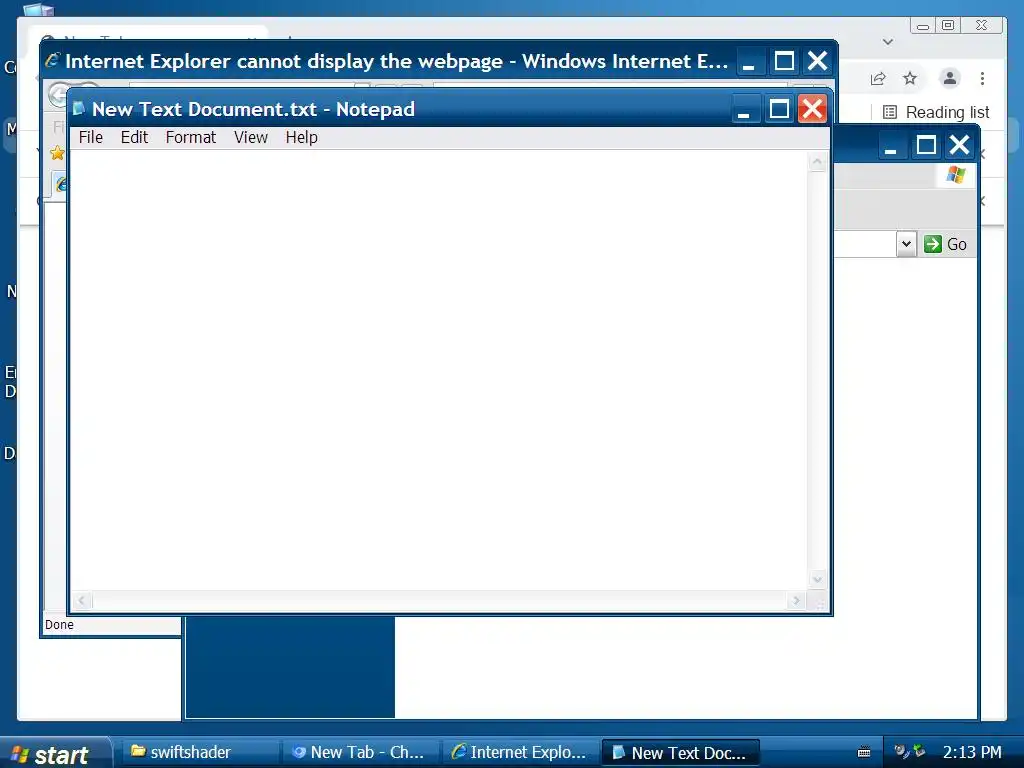The width and height of the screenshot is (1024, 768).
Task: Maximize the Notepad window
Action: 779,109
